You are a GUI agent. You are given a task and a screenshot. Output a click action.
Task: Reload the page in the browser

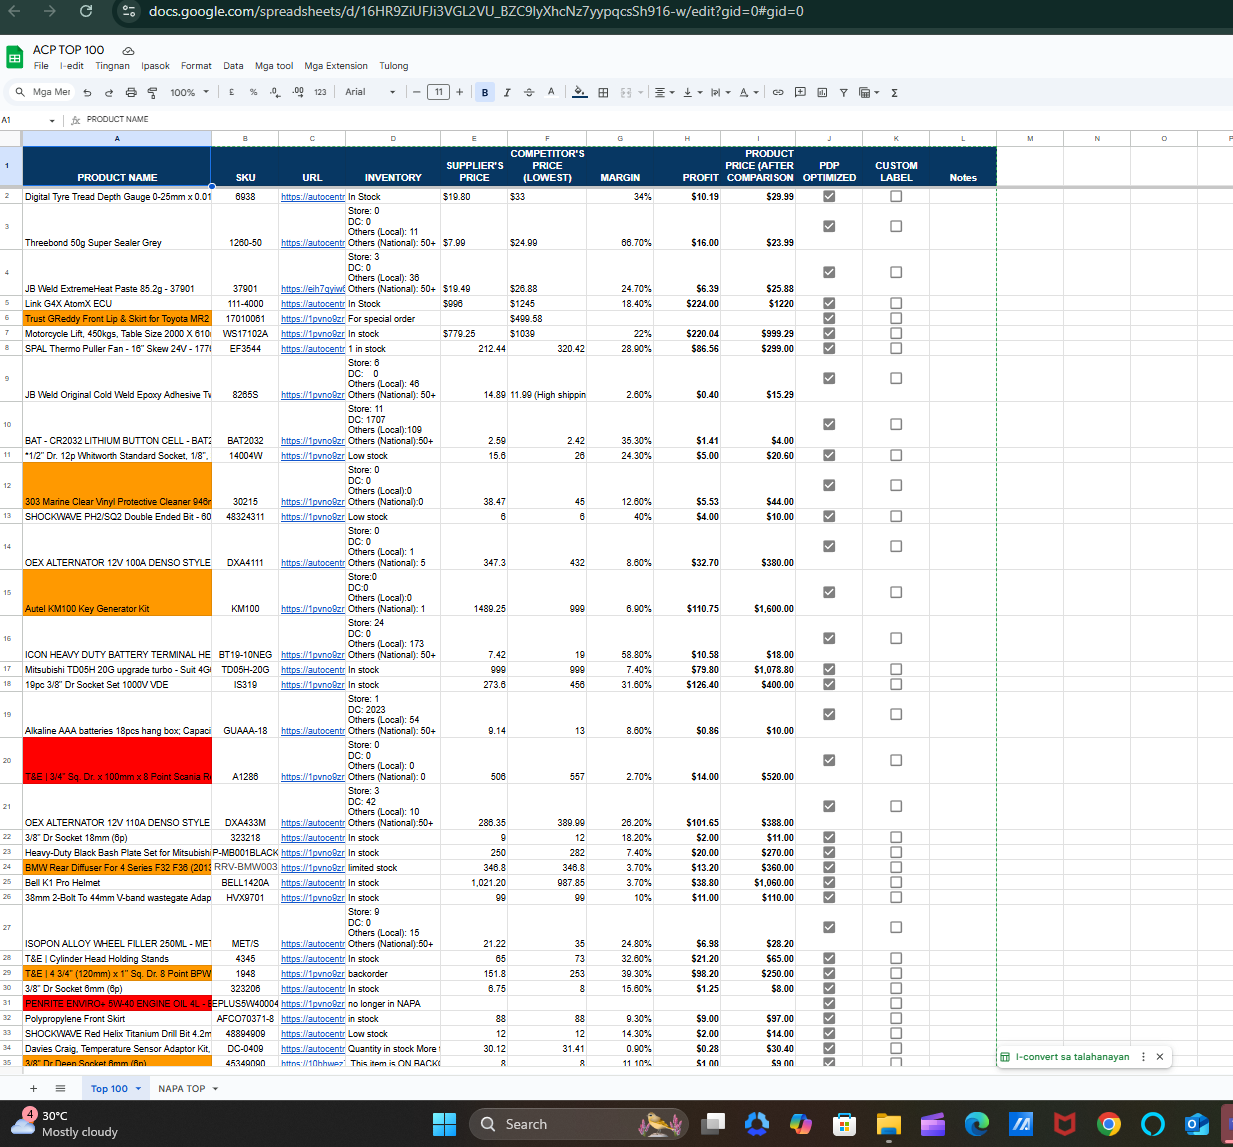pyautogui.click(x=86, y=11)
